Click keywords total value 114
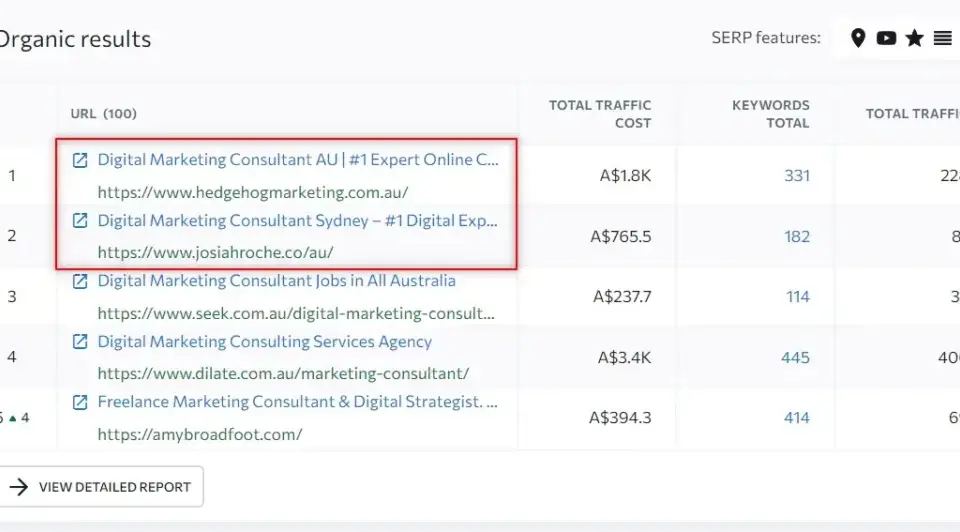This screenshot has height=532, width=960. pyautogui.click(x=798, y=297)
